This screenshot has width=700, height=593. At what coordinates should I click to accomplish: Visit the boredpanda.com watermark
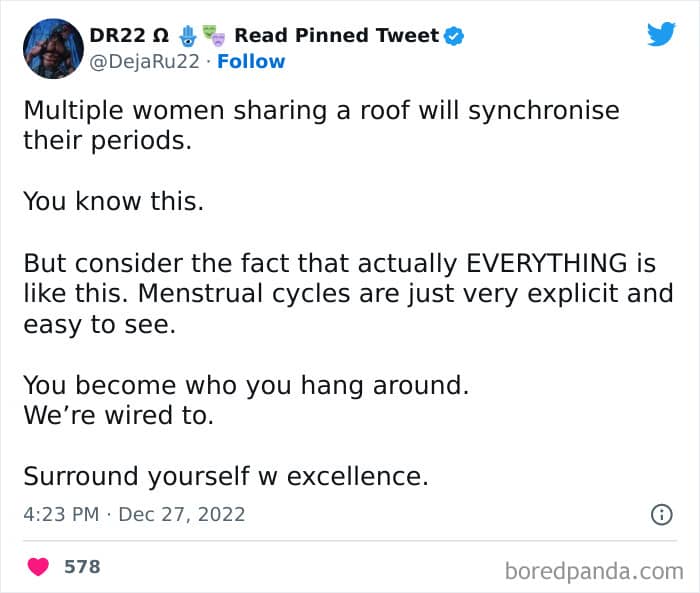[593, 571]
